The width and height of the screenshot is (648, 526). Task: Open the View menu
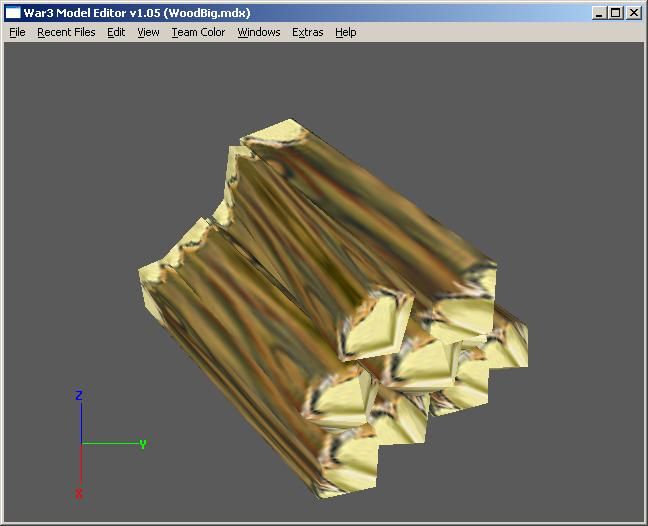pyautogui.click(x=148, y=32)
